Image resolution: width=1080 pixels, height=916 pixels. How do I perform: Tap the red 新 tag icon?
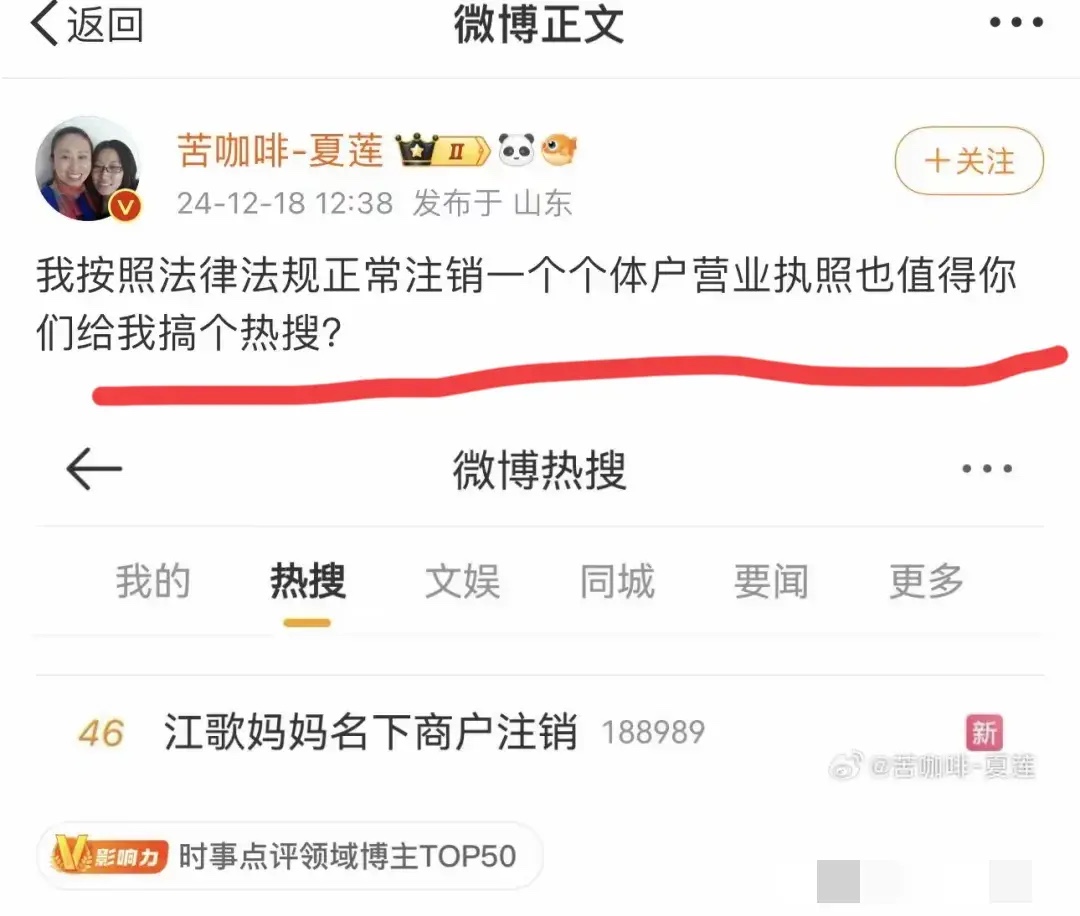[x=984, y=732]
